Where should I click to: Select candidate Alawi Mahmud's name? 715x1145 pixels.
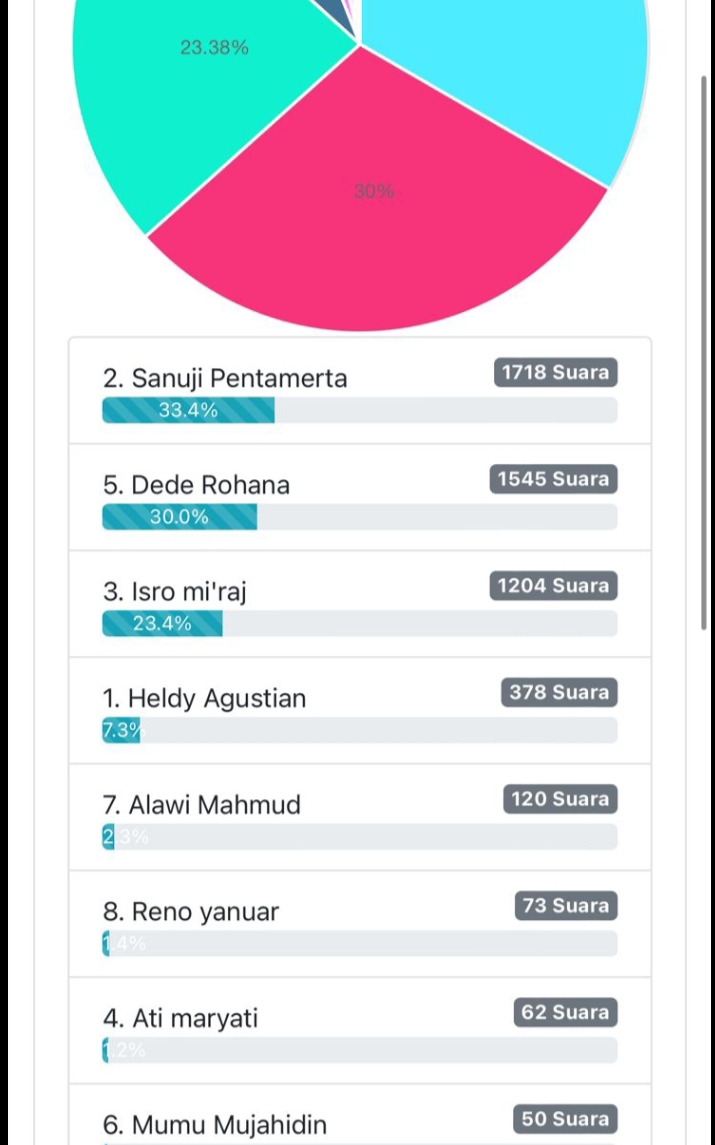(201, 805)
